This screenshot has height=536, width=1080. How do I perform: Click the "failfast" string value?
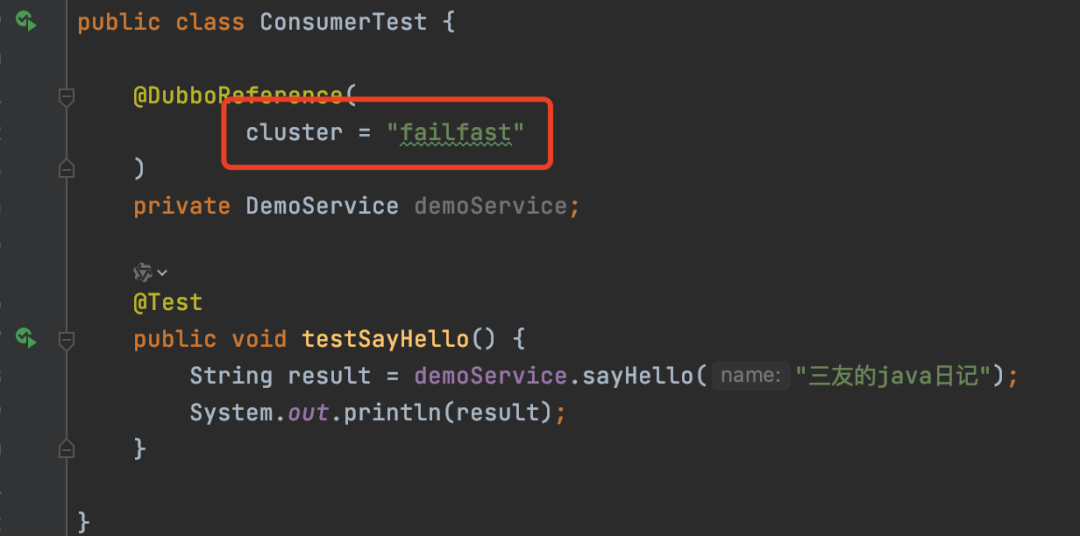click(456, 132)
